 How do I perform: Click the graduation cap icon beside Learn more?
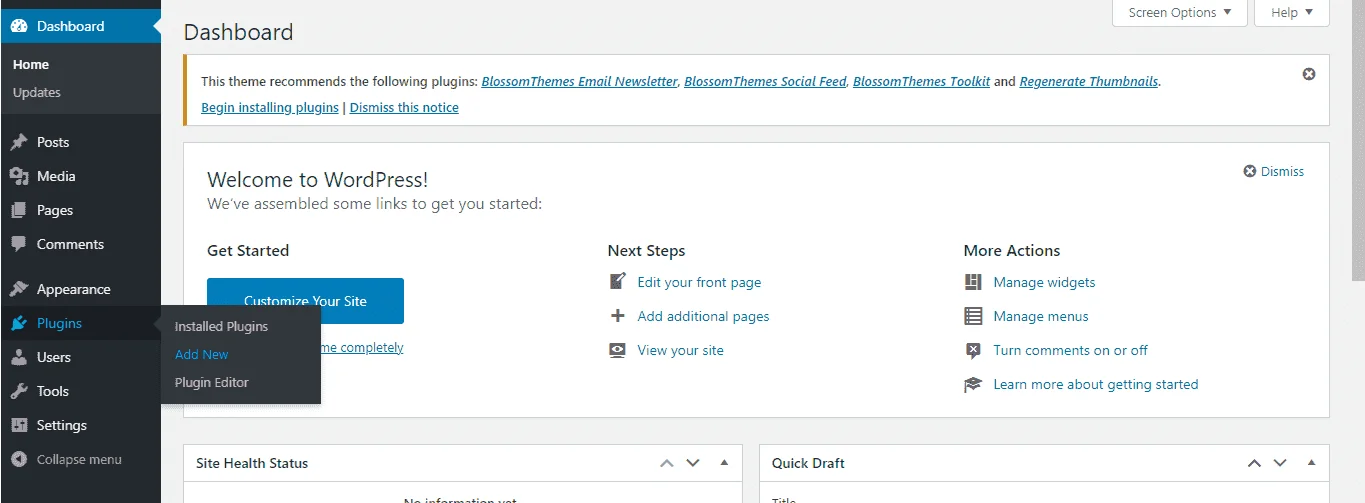pos(973,384)
